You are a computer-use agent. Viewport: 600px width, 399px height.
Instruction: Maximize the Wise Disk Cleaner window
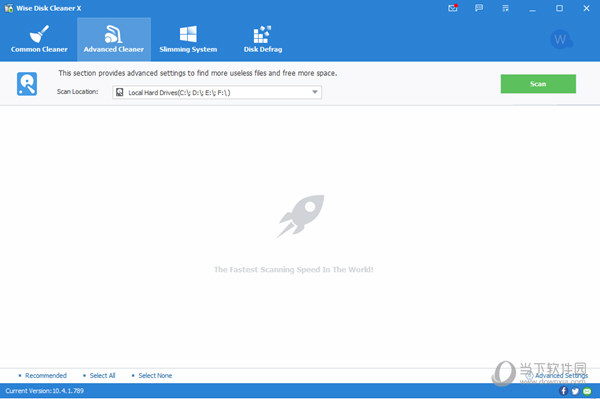tap(559, 8)
